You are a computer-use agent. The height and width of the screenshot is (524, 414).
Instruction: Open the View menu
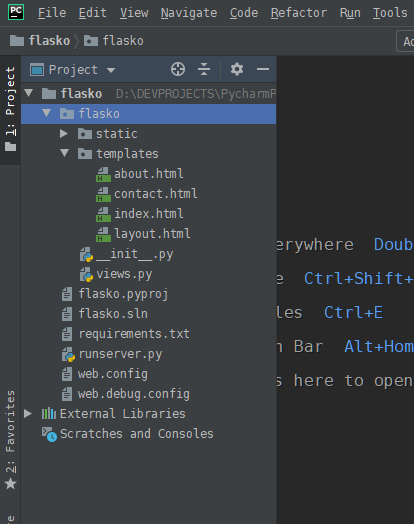(134, 13)
